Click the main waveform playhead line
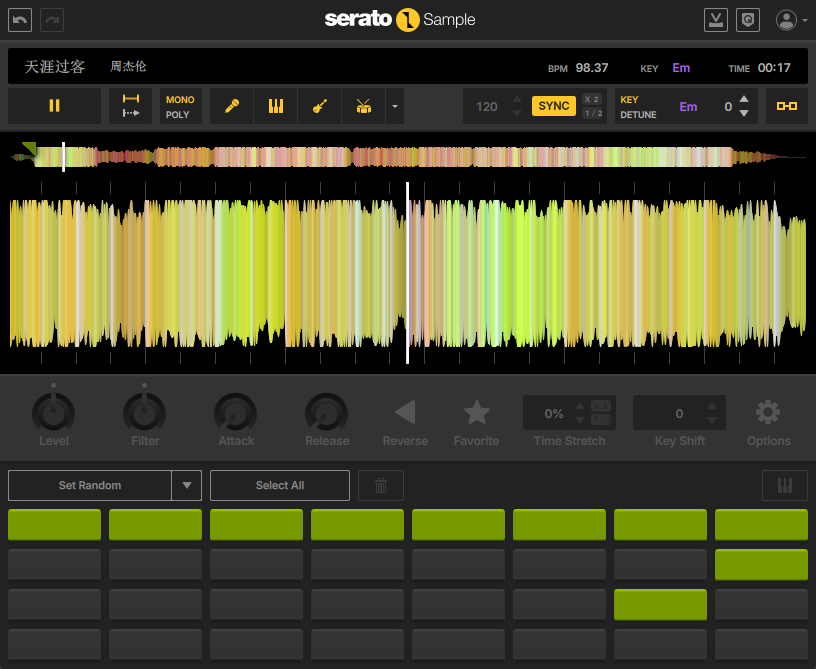 pyautogui.click(x=407, y=273)
